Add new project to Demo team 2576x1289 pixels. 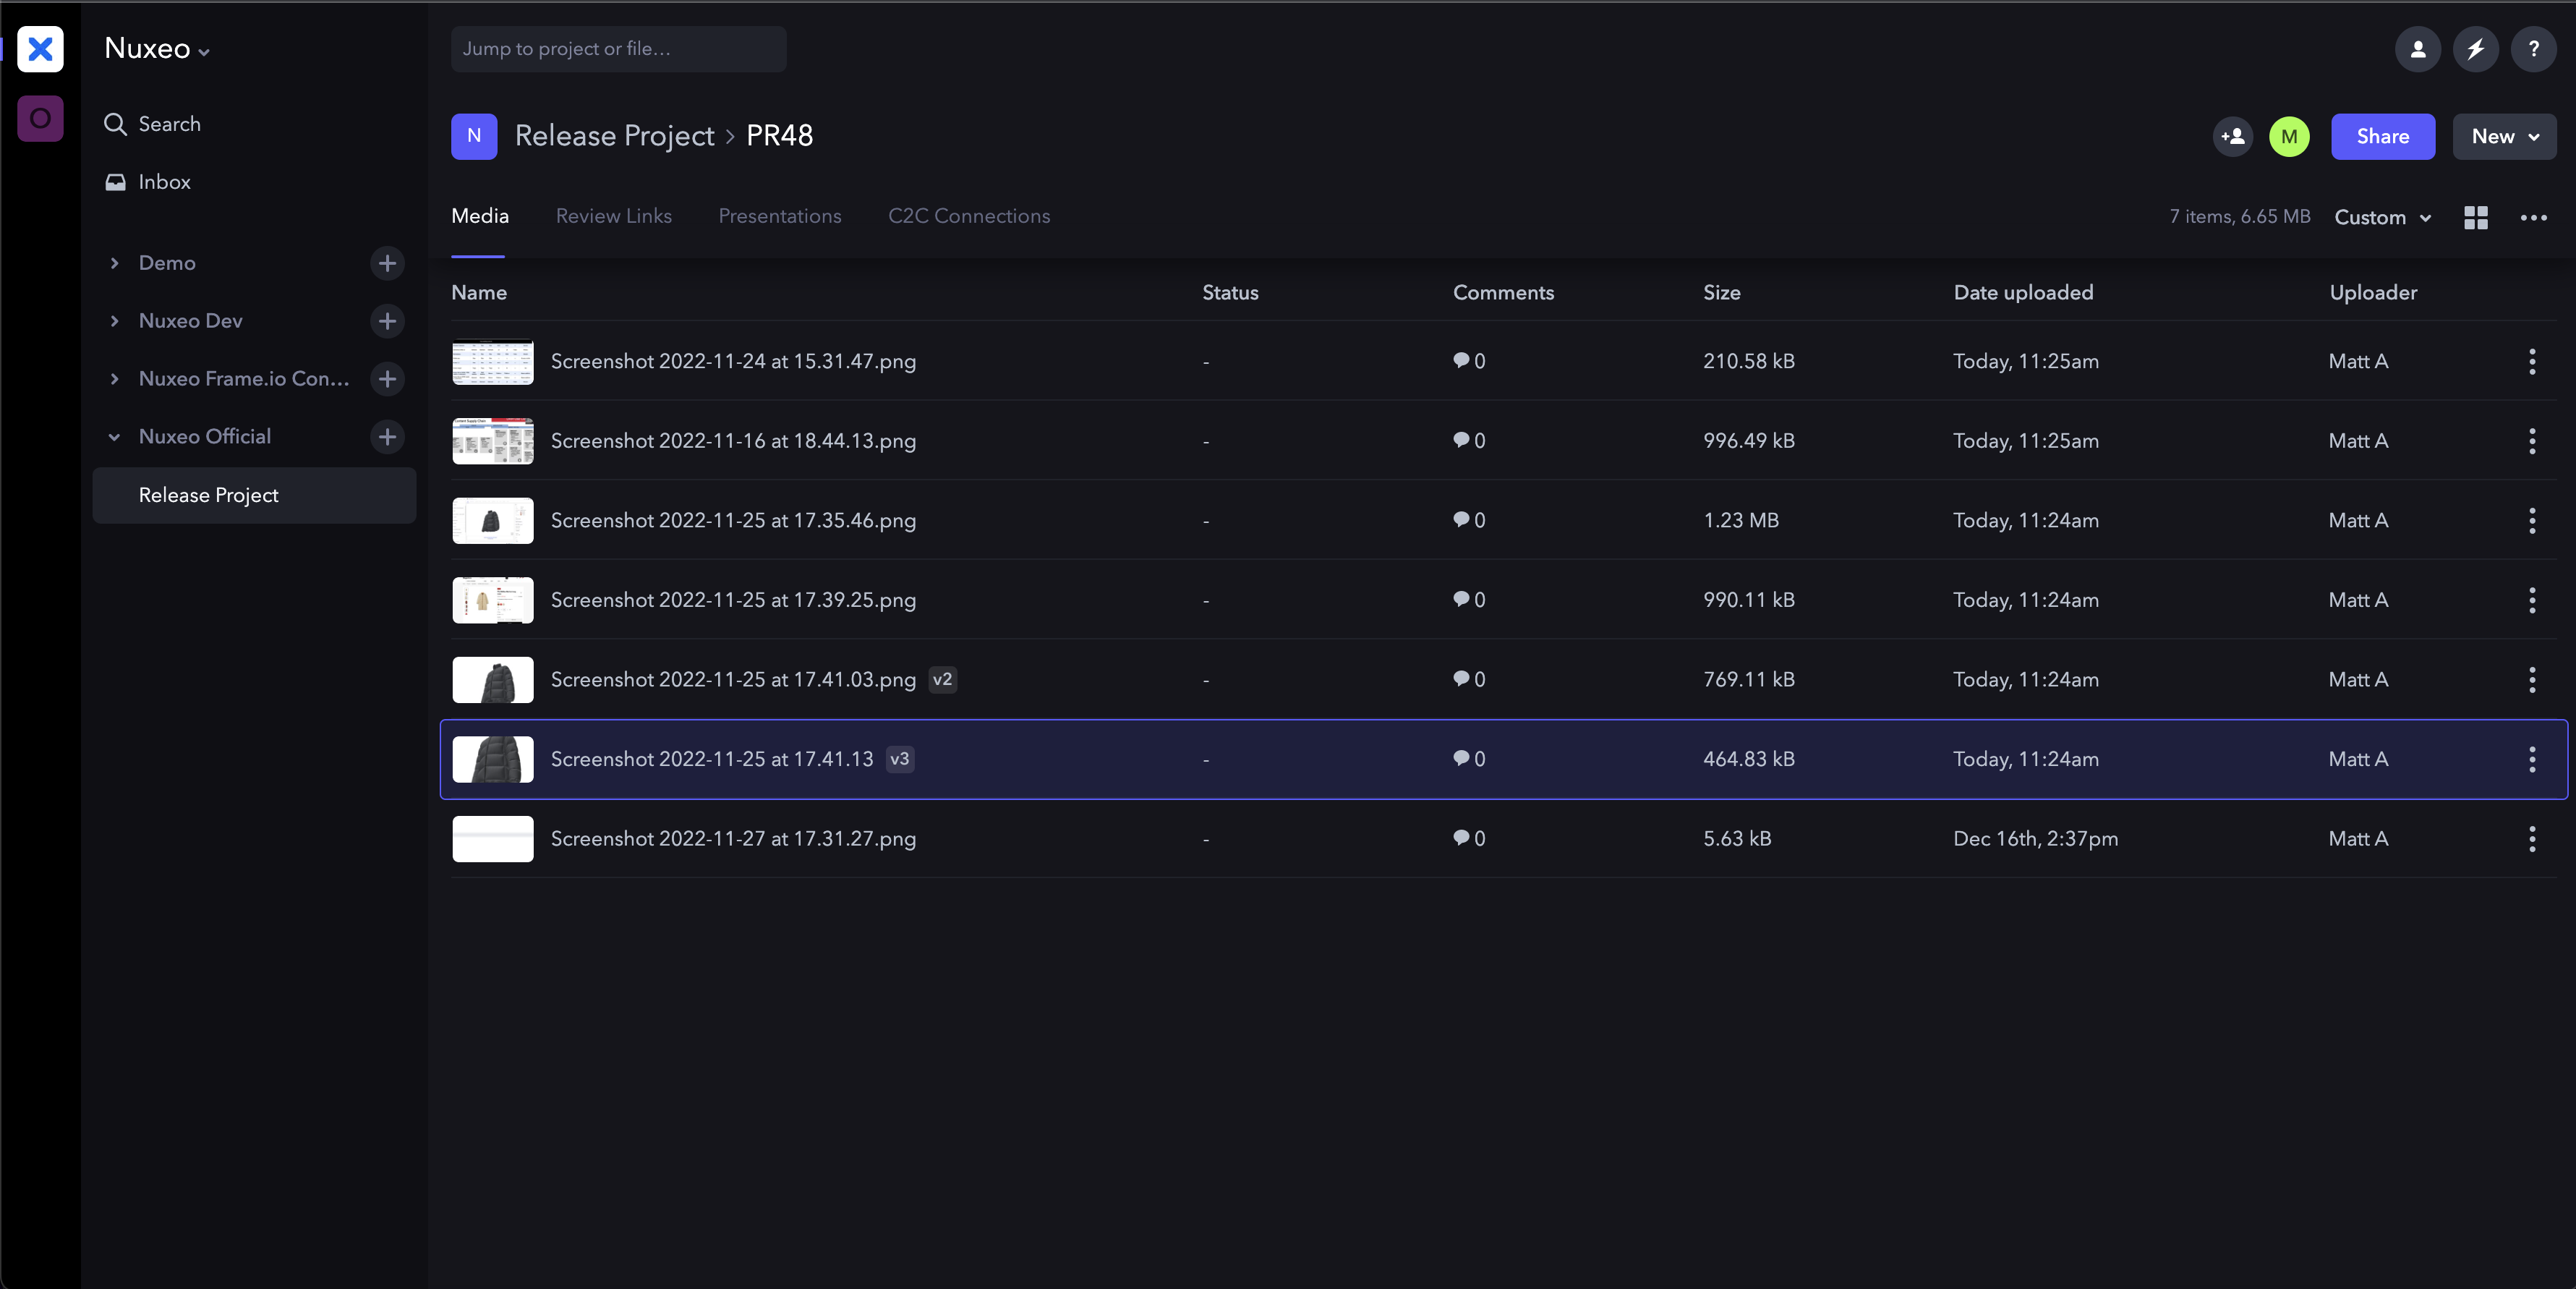[x=387, y=263]
